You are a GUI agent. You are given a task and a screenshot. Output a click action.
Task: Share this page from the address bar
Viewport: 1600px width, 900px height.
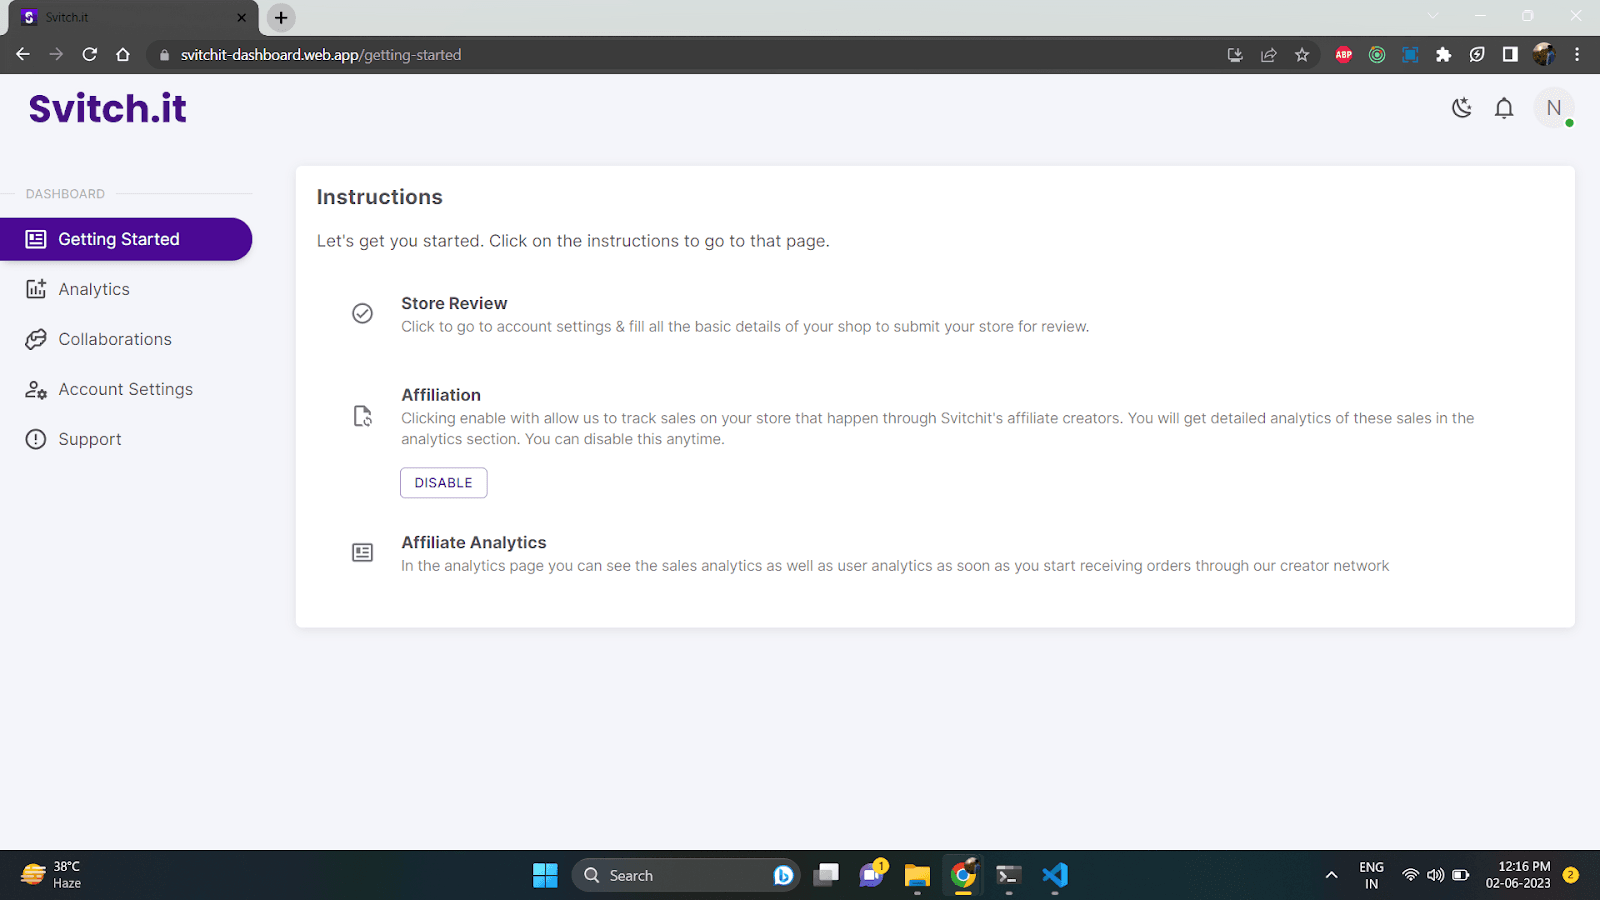click(x=1269, y=55)
